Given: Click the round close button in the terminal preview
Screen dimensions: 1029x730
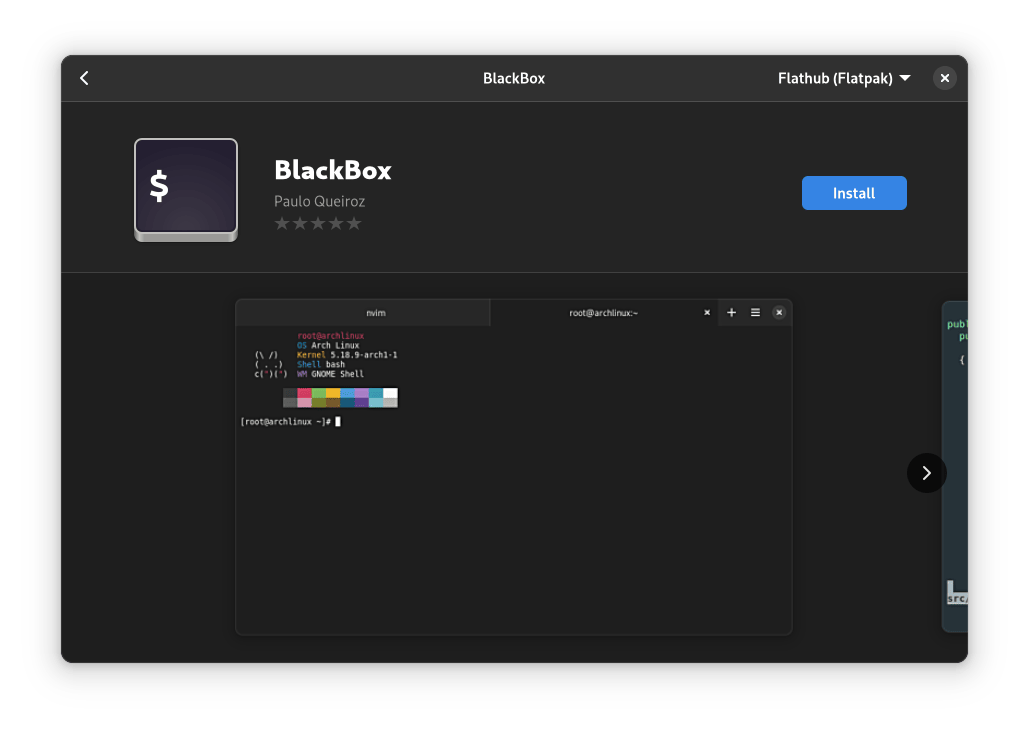Looking at the screenshot, I should pos(779,313).
